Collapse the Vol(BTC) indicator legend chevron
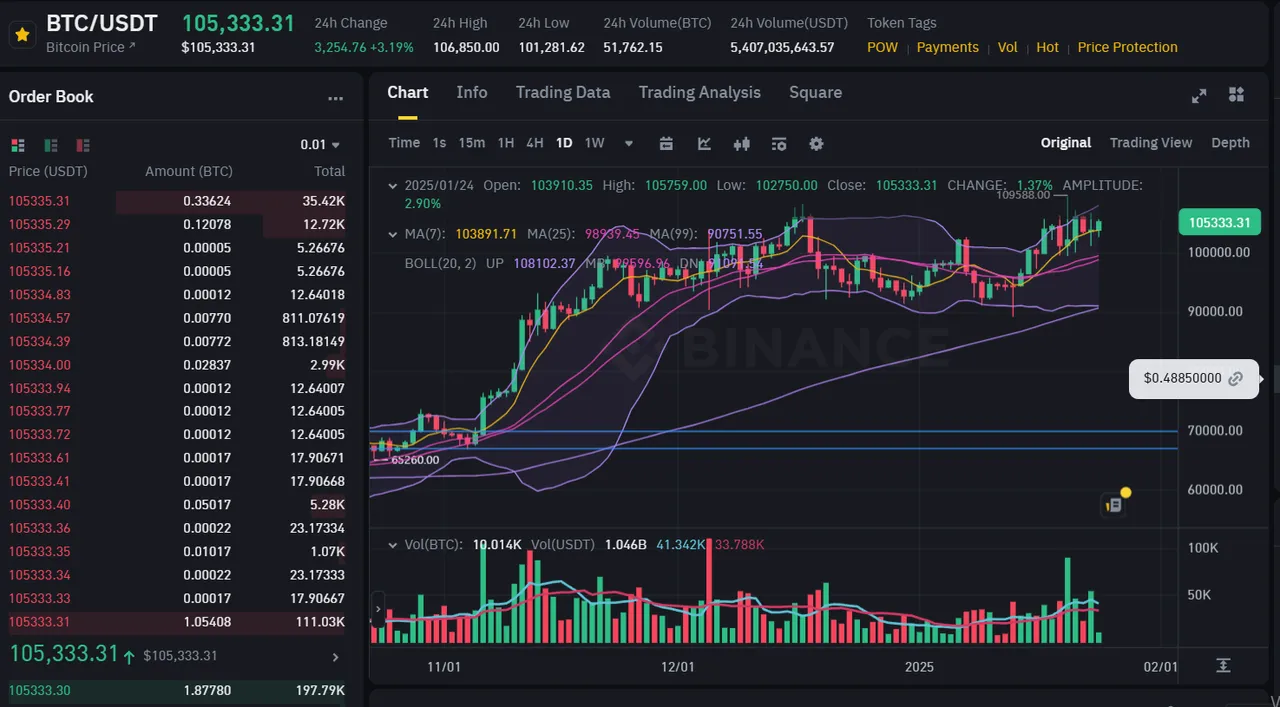Image resolution: width=1280 pixels, height=707 pixels. point(393,544)
